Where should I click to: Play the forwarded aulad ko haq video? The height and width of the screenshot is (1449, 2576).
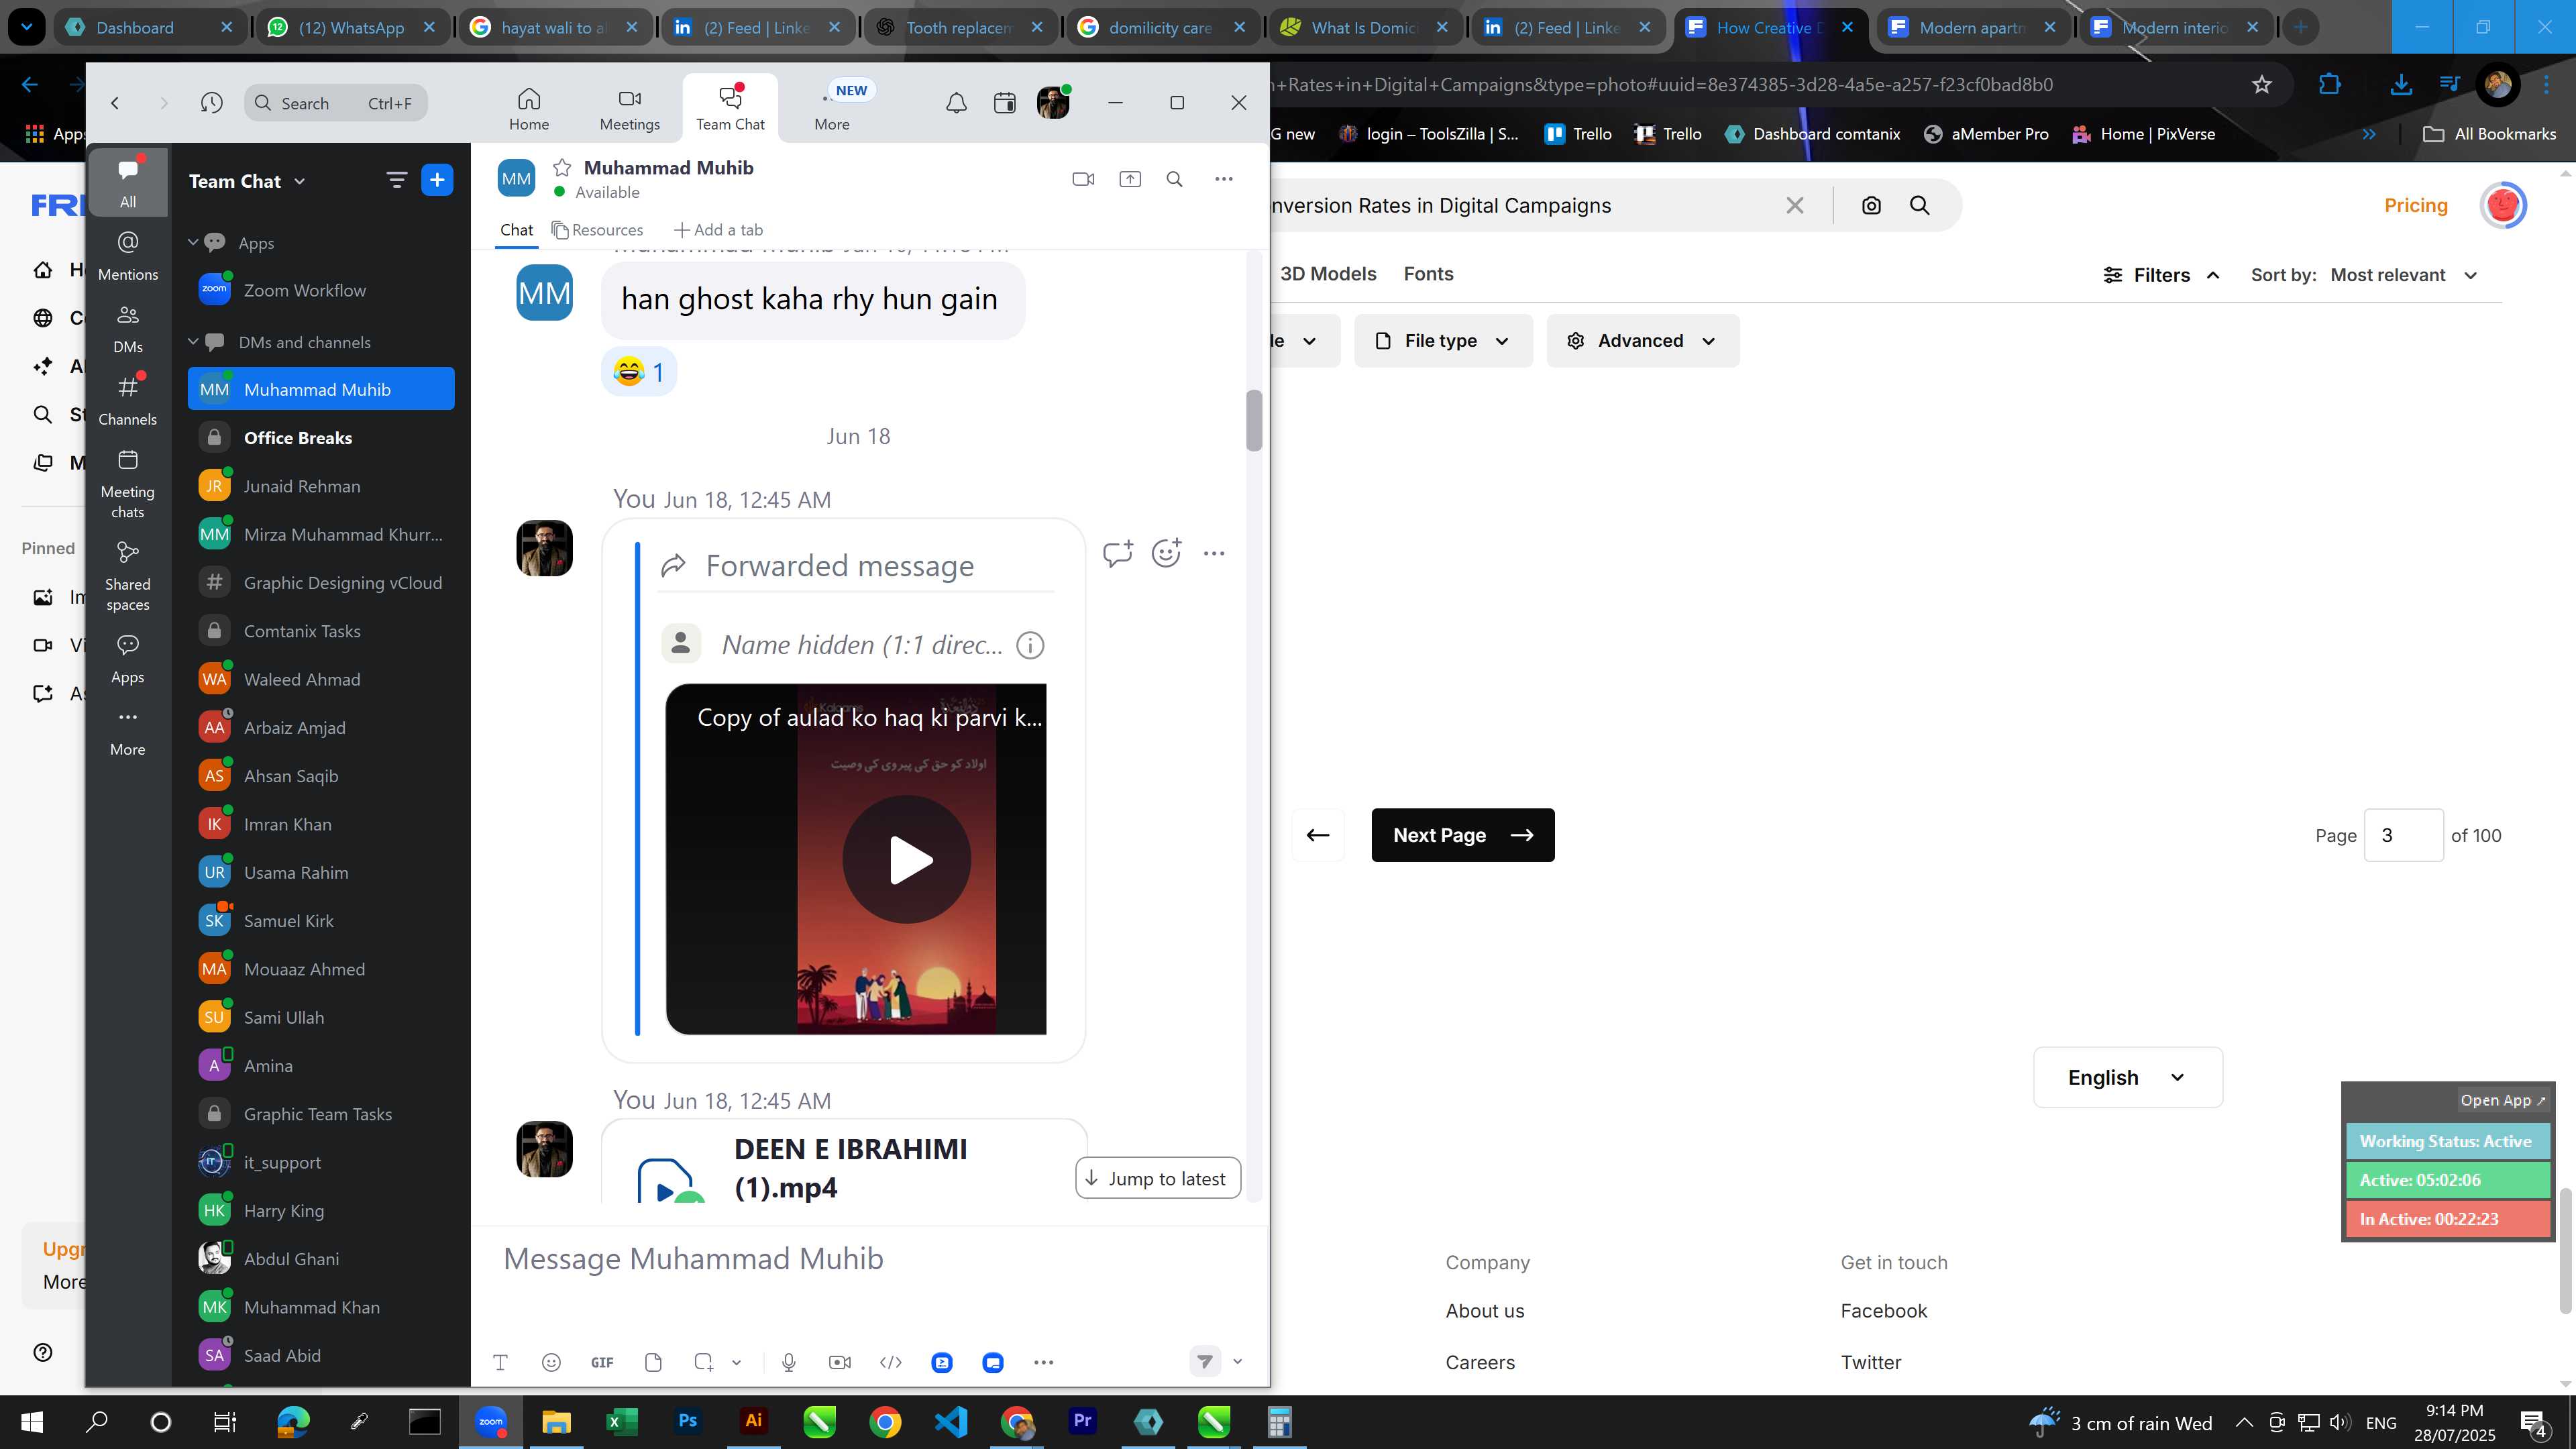pyautogui.click(x=906, y=859)
